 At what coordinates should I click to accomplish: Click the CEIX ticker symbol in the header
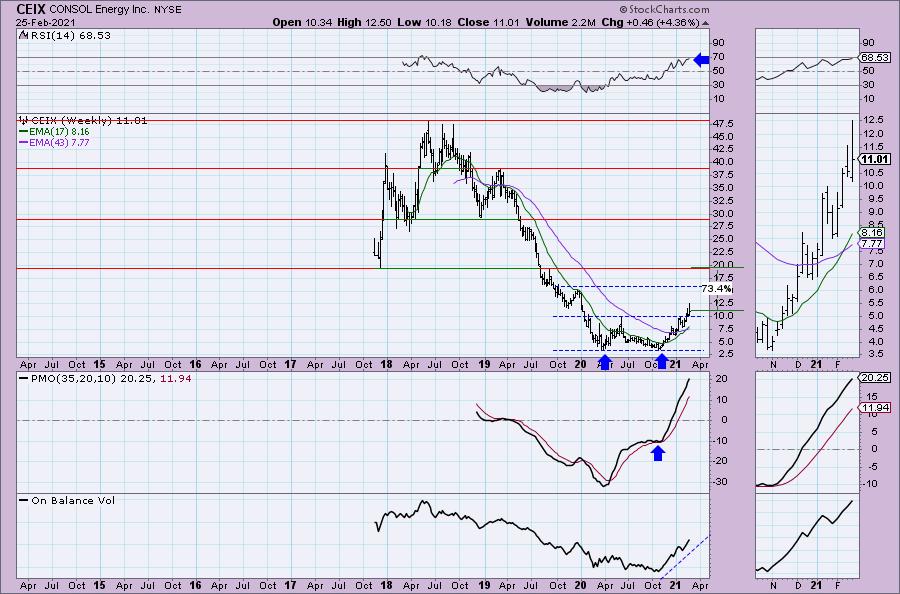click(x=32, y=9)
